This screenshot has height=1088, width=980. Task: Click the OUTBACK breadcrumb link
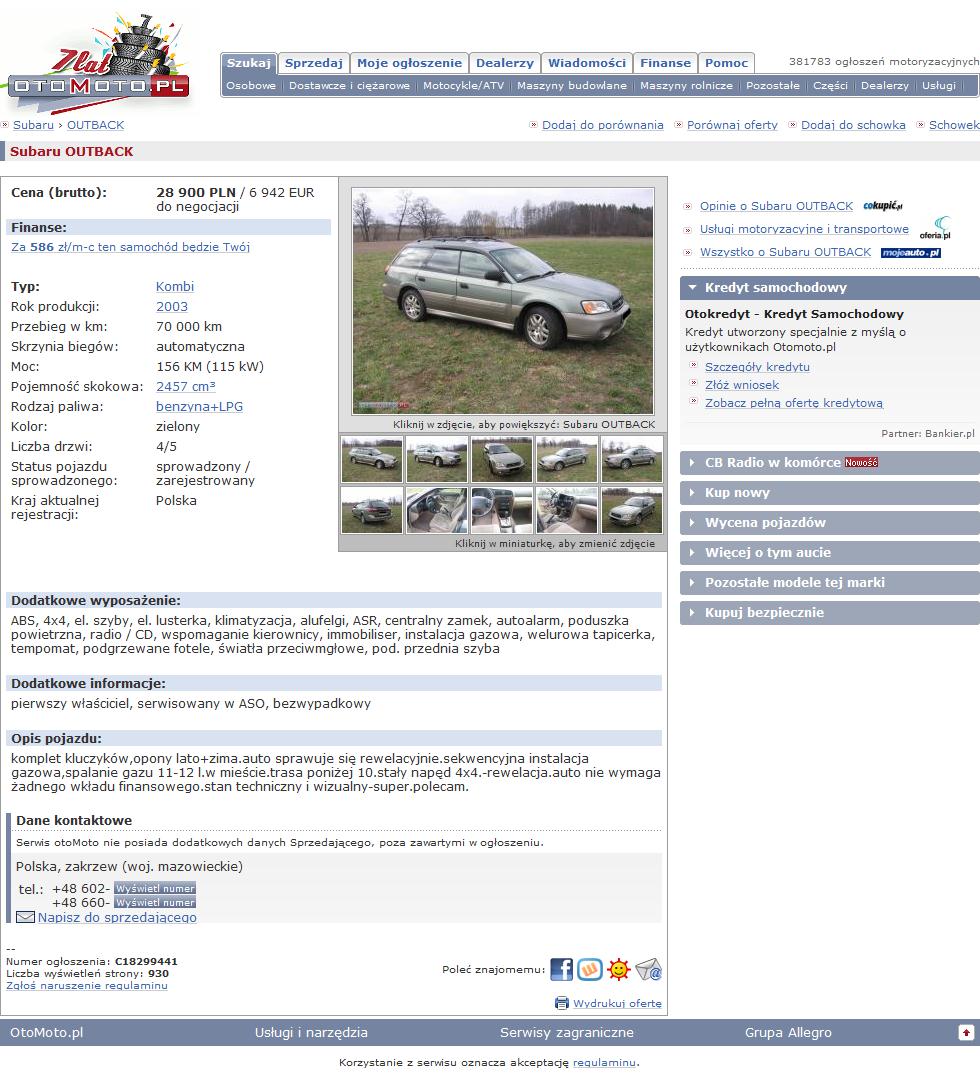tap(95, 125)
